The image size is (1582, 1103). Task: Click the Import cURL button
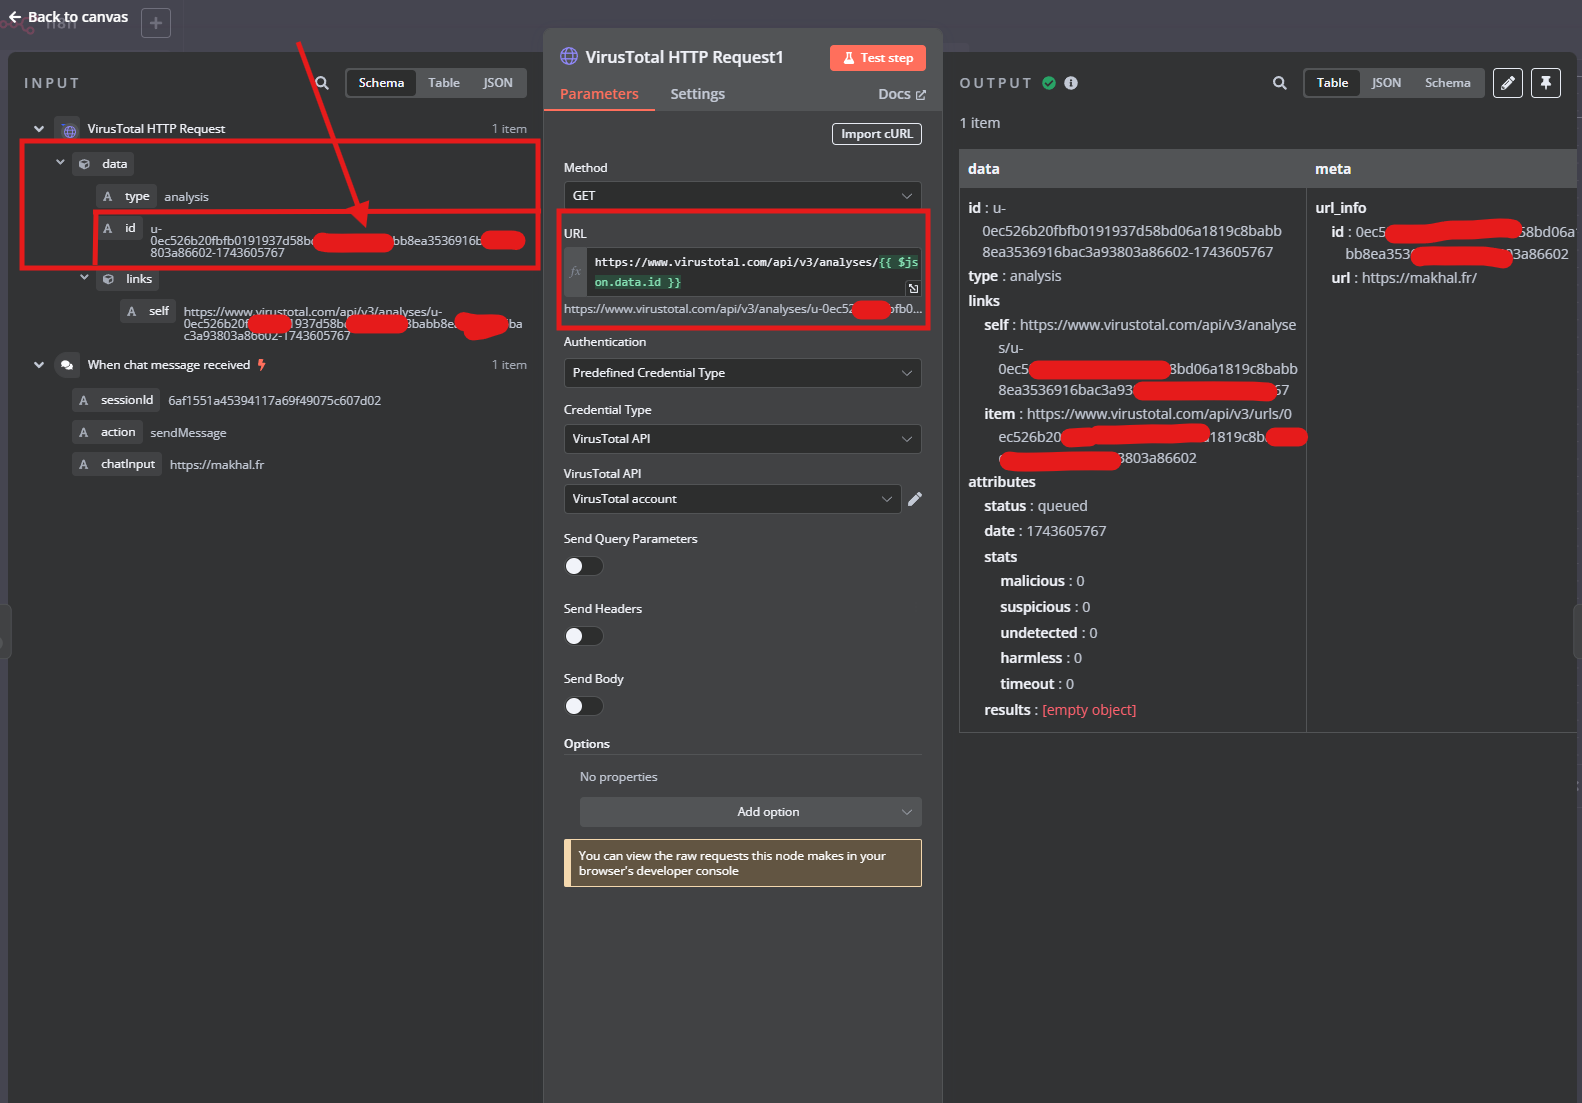click(x=877, y=134)
